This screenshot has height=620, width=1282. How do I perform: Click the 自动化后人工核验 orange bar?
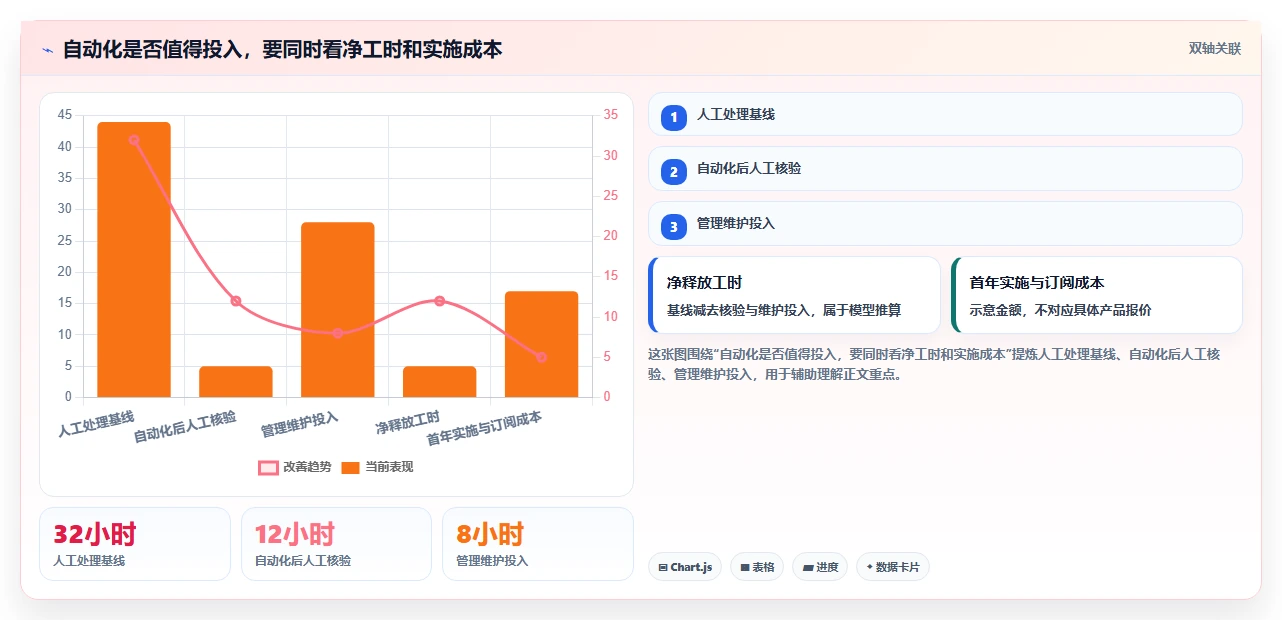(x=236, y=381)
